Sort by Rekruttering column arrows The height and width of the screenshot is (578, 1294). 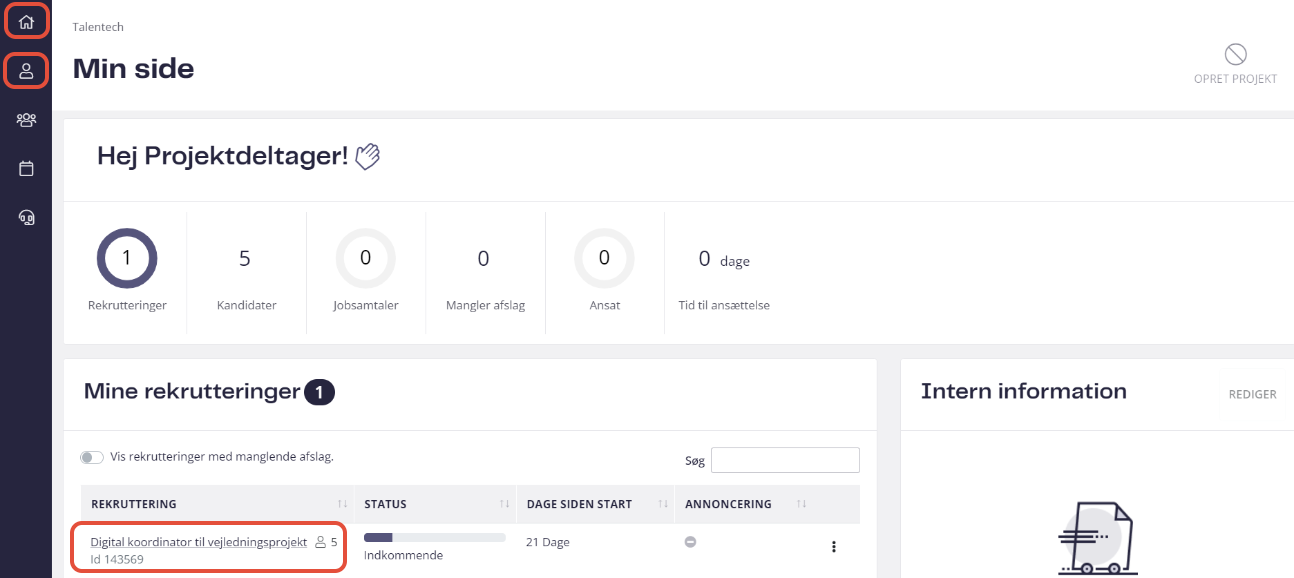(343, 504)
